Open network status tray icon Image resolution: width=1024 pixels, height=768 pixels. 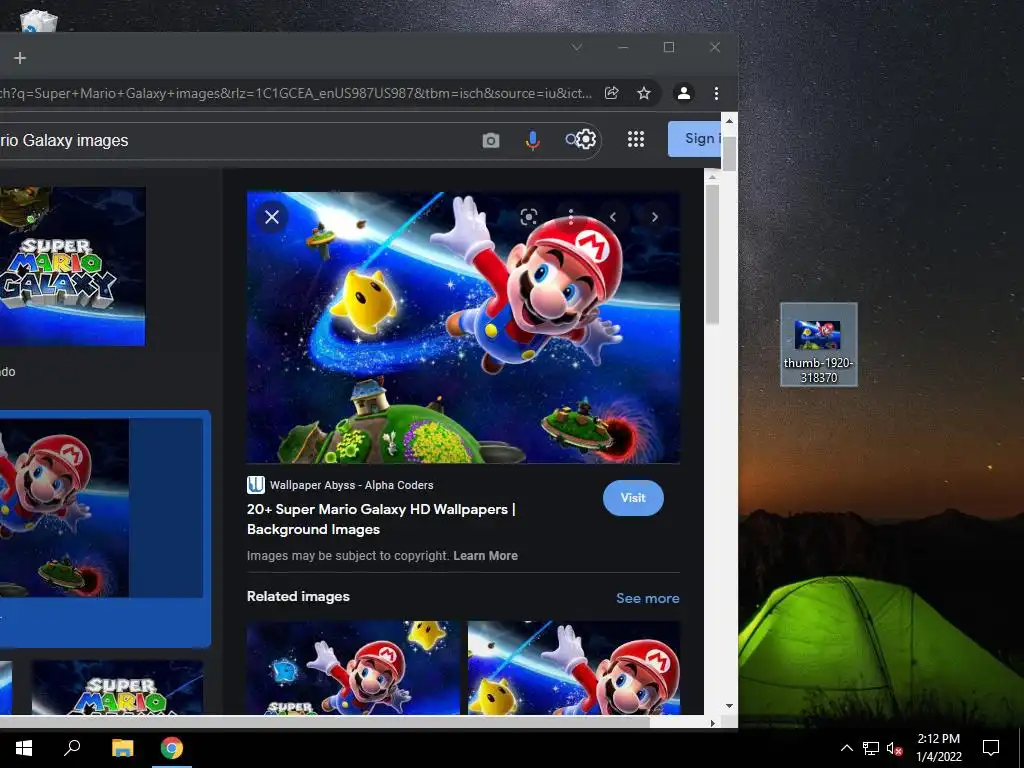coord(871,748)
